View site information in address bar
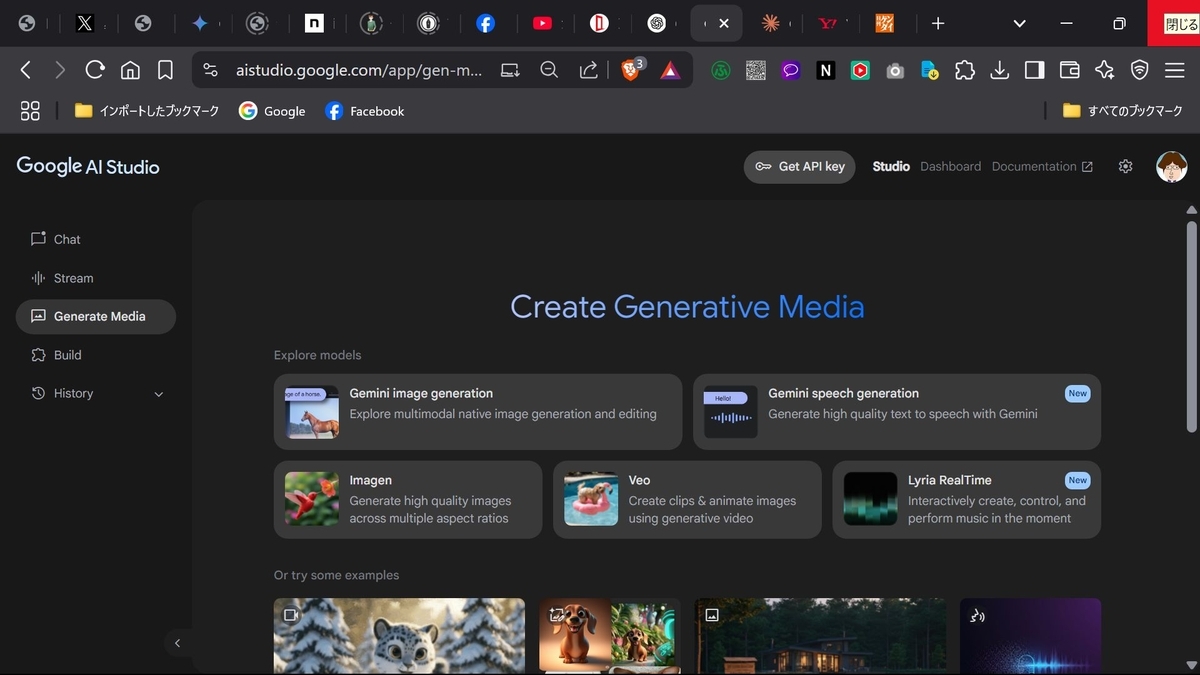1200x675 pixels. click(x=210, y=70)
